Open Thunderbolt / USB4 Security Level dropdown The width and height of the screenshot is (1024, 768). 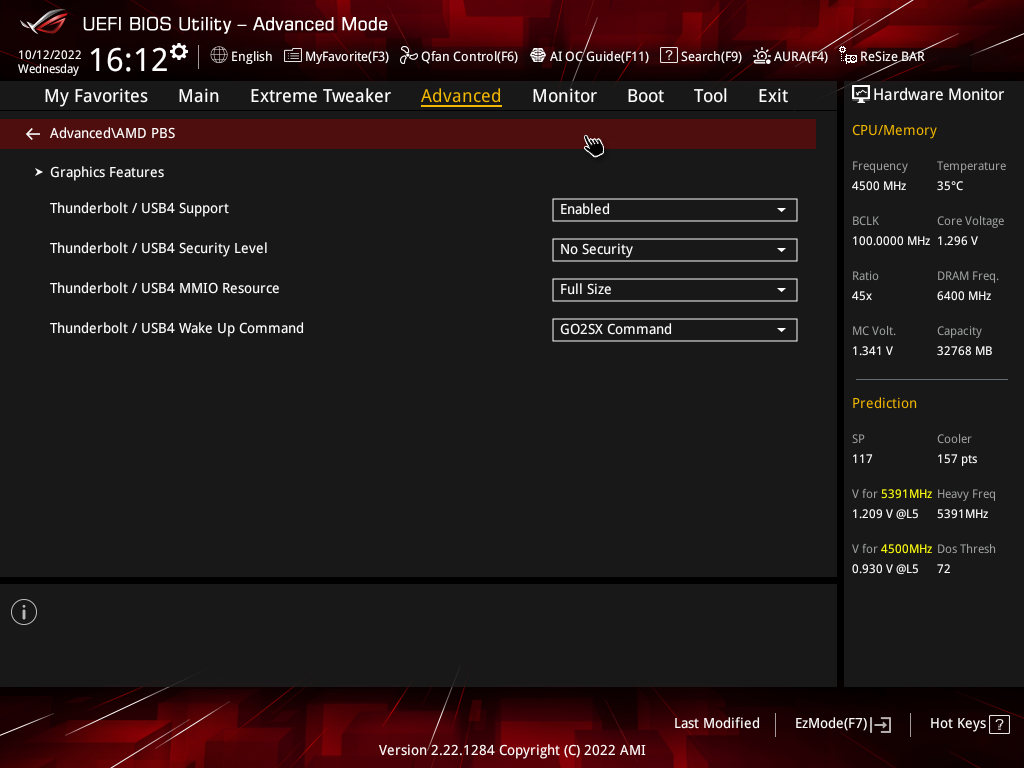(x=675, y=249)
